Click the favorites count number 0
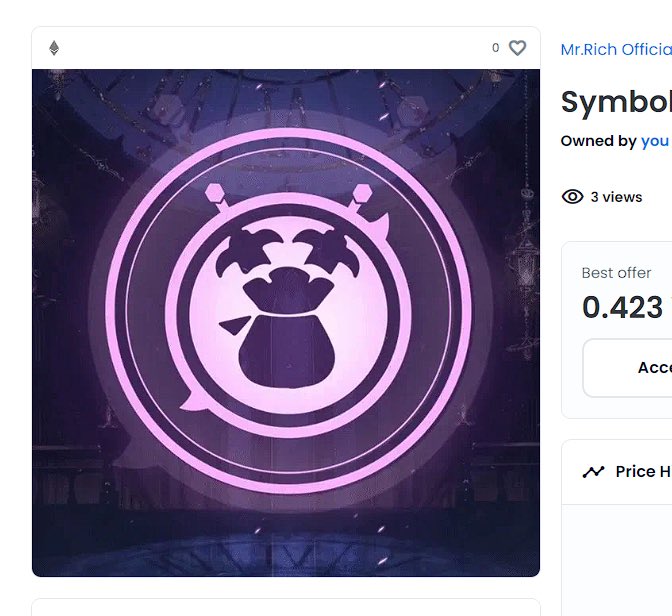This screenshot has width=672, height=616. tap(495, 48)
